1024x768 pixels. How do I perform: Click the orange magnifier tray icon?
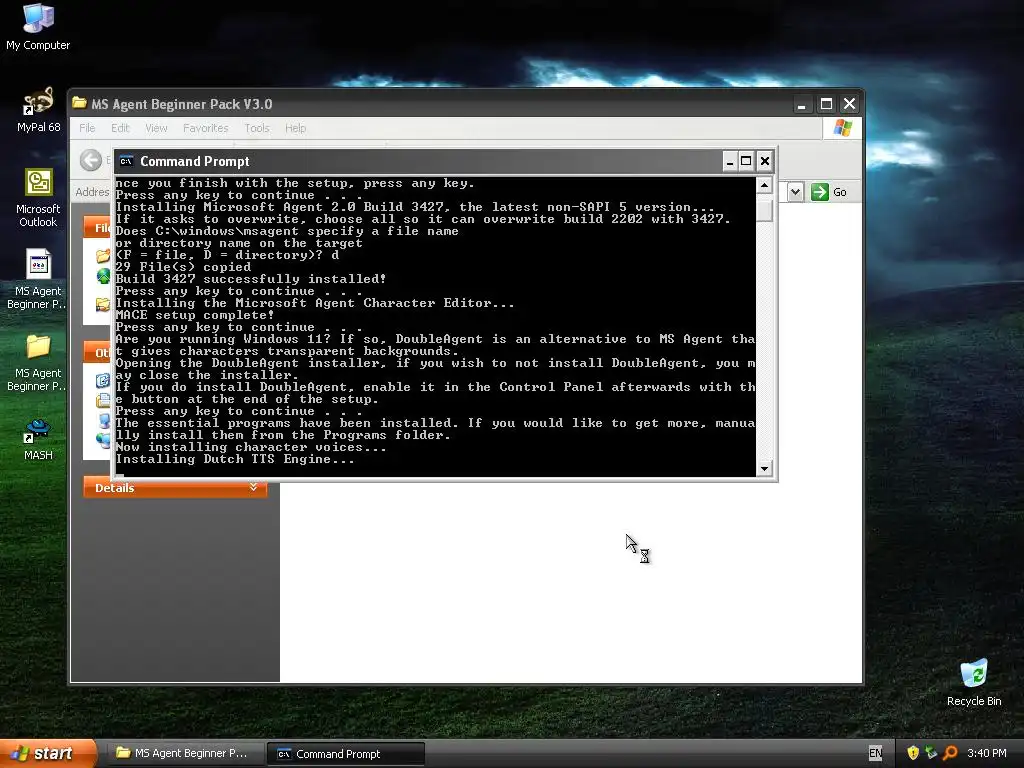950,753
